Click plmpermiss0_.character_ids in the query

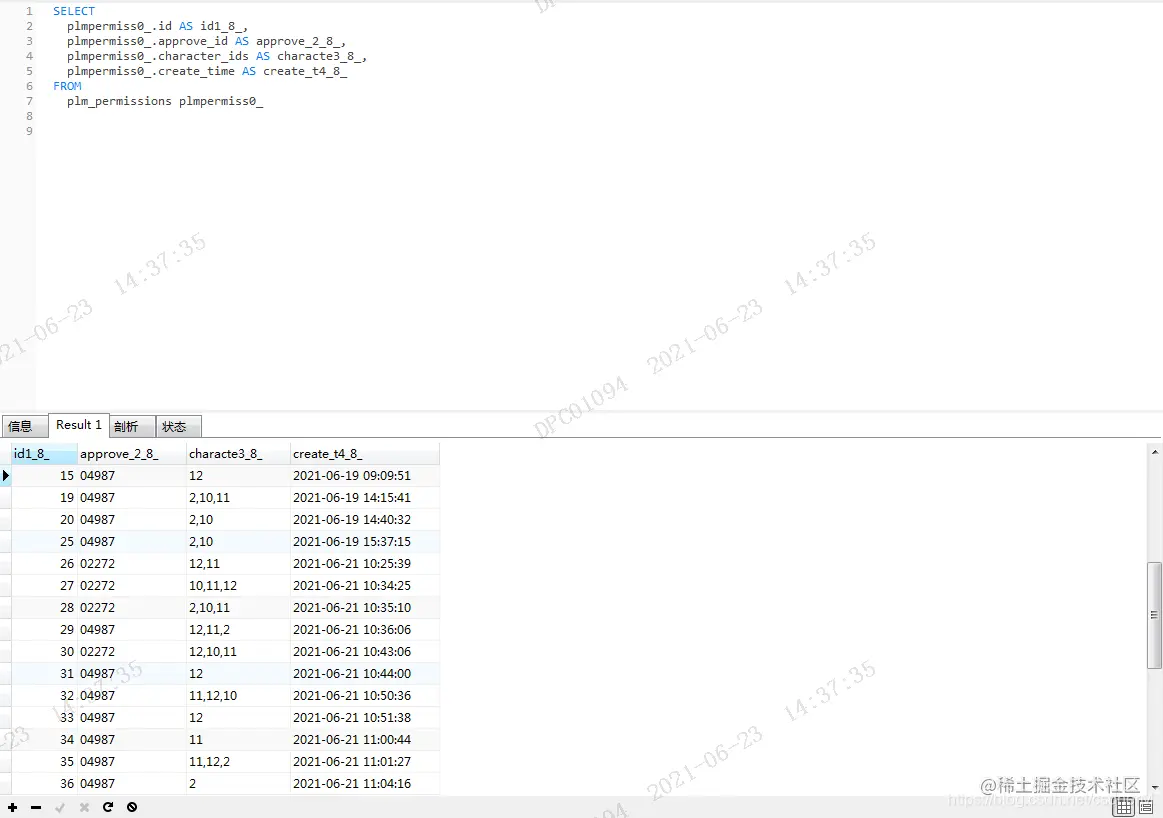[157, 56]
